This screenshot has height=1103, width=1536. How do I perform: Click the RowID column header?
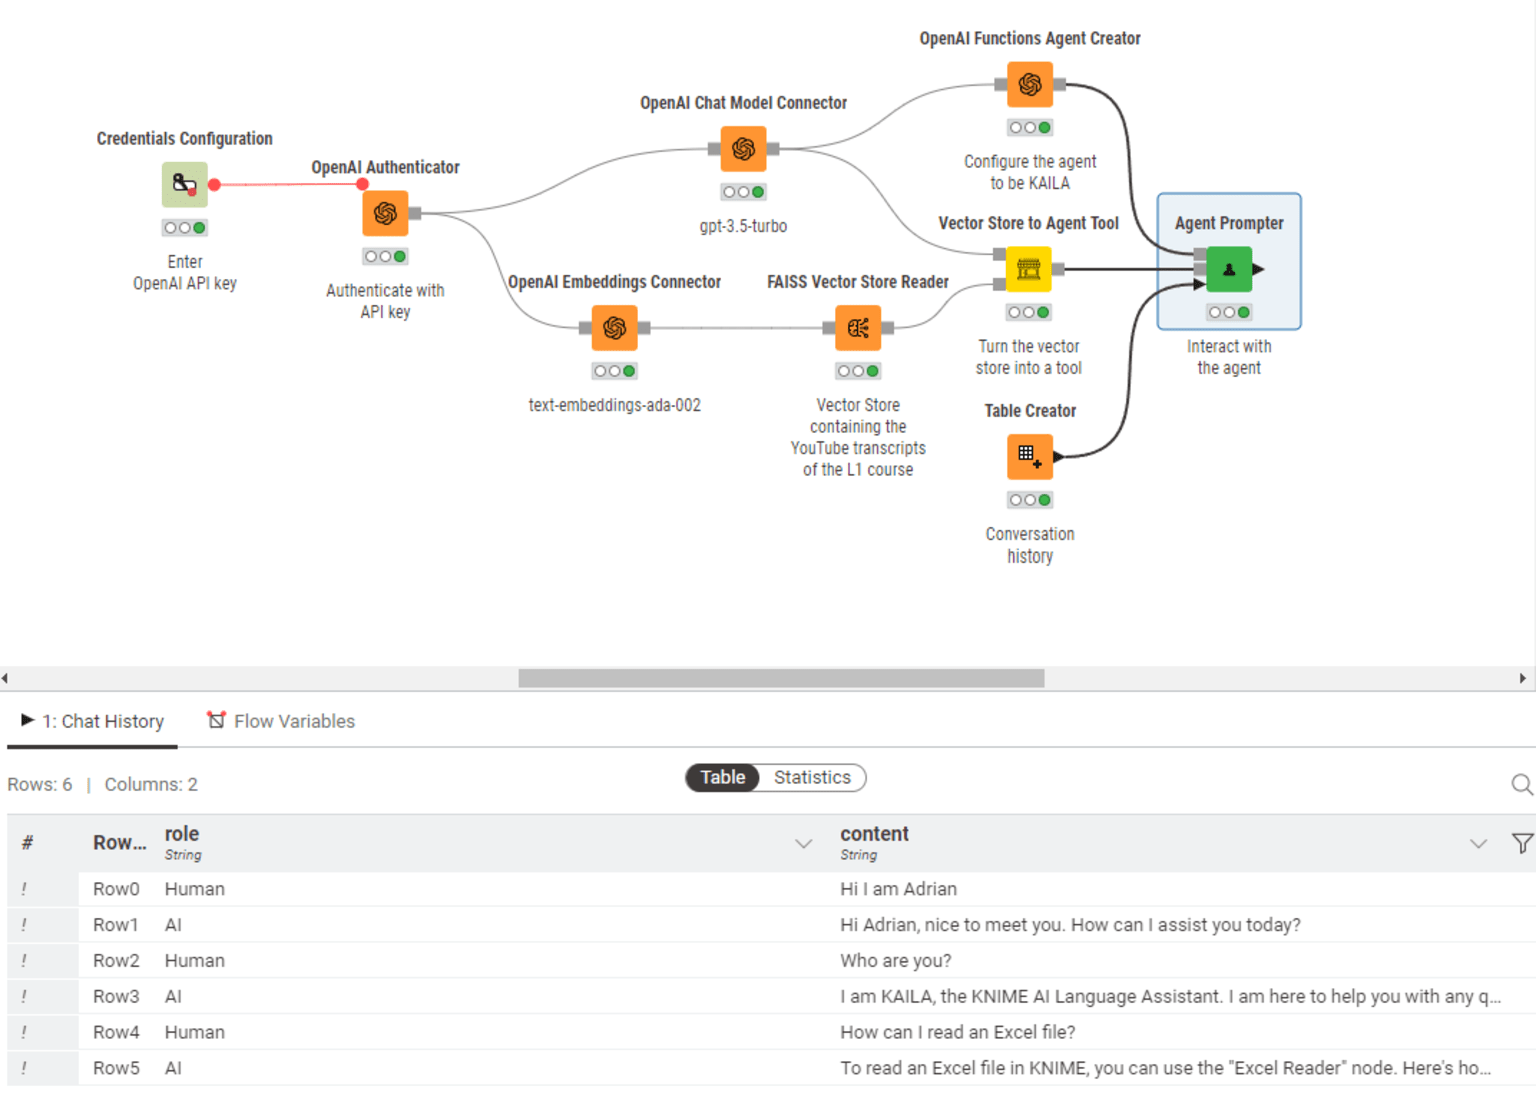[120, 842]
